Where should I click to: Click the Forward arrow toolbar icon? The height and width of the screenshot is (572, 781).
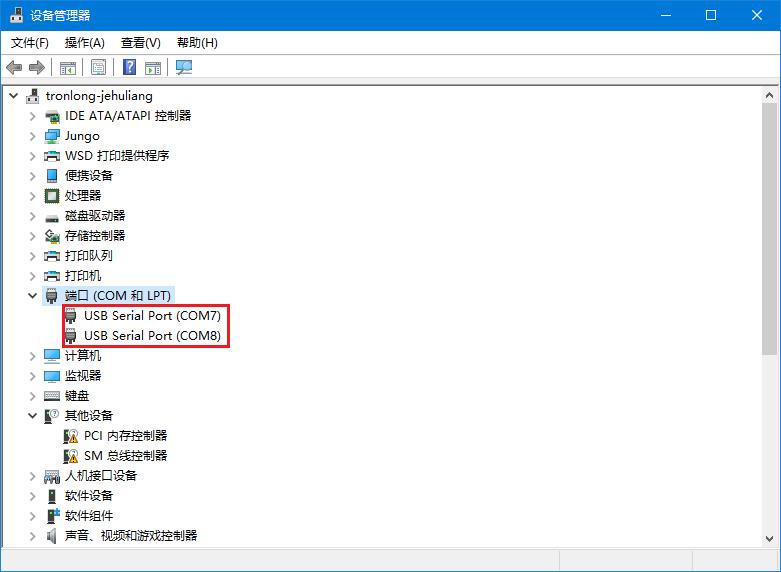tap(37, 67)
